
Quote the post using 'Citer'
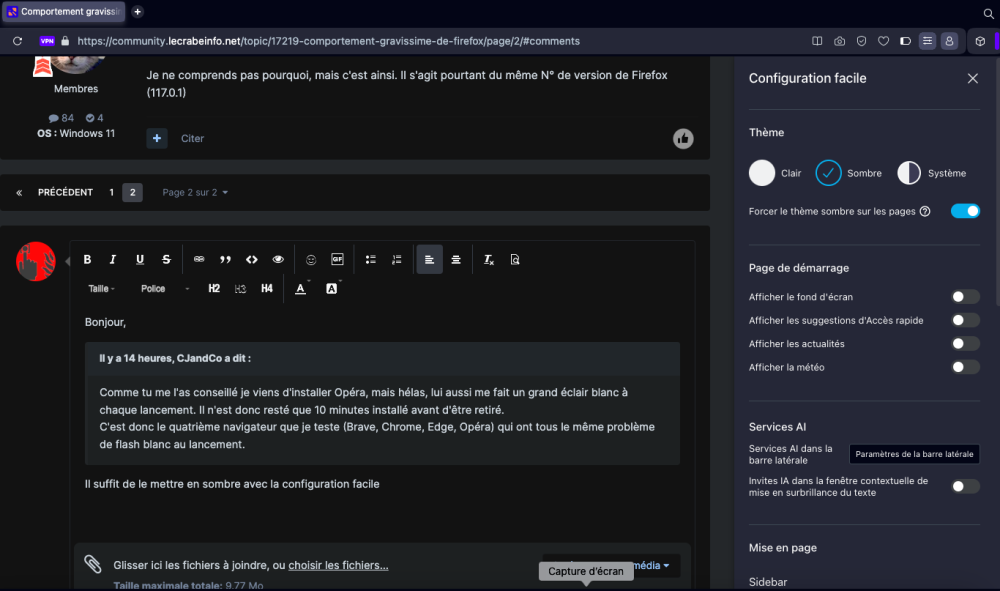[192, 138]
